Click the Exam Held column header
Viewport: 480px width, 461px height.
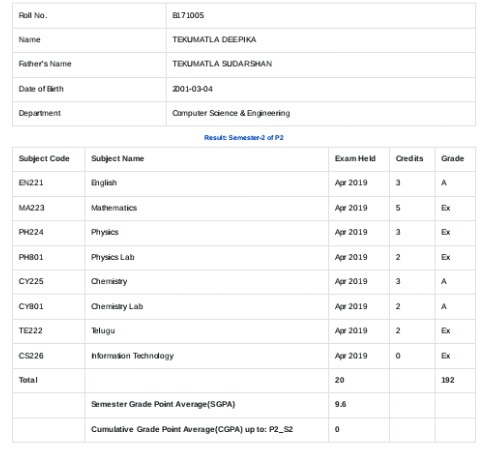pos(355,158)
